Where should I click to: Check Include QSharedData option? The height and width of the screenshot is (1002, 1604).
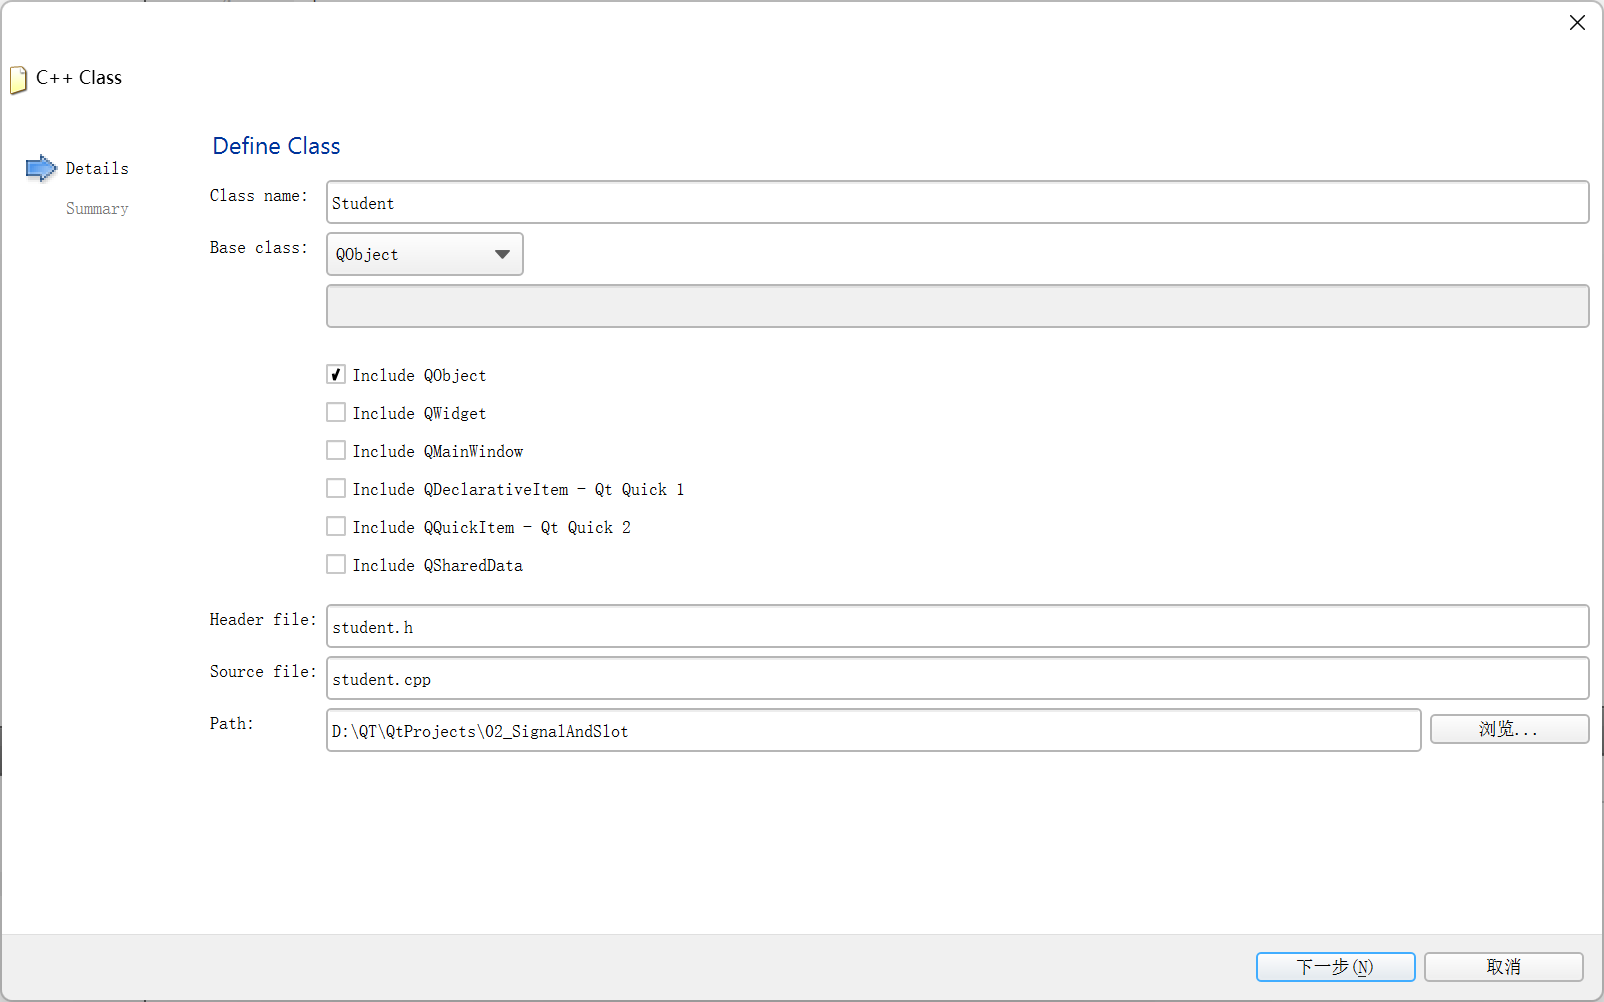click(x=336, y=565)
